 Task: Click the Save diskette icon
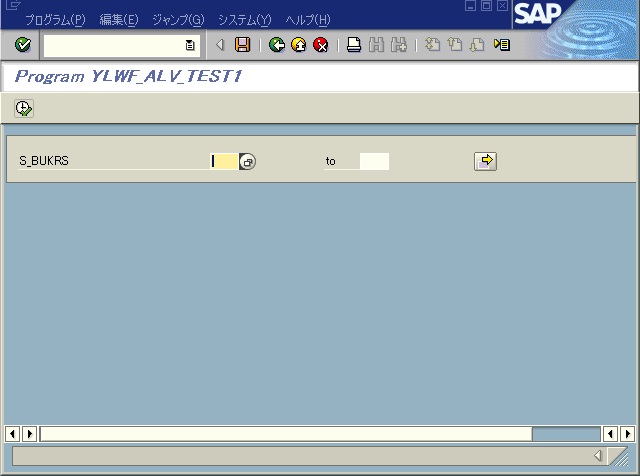coord(242,45)
